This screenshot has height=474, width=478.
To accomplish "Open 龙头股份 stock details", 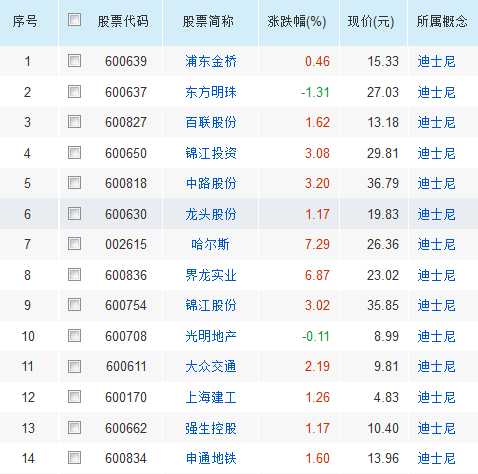I will tap(211, 214).
